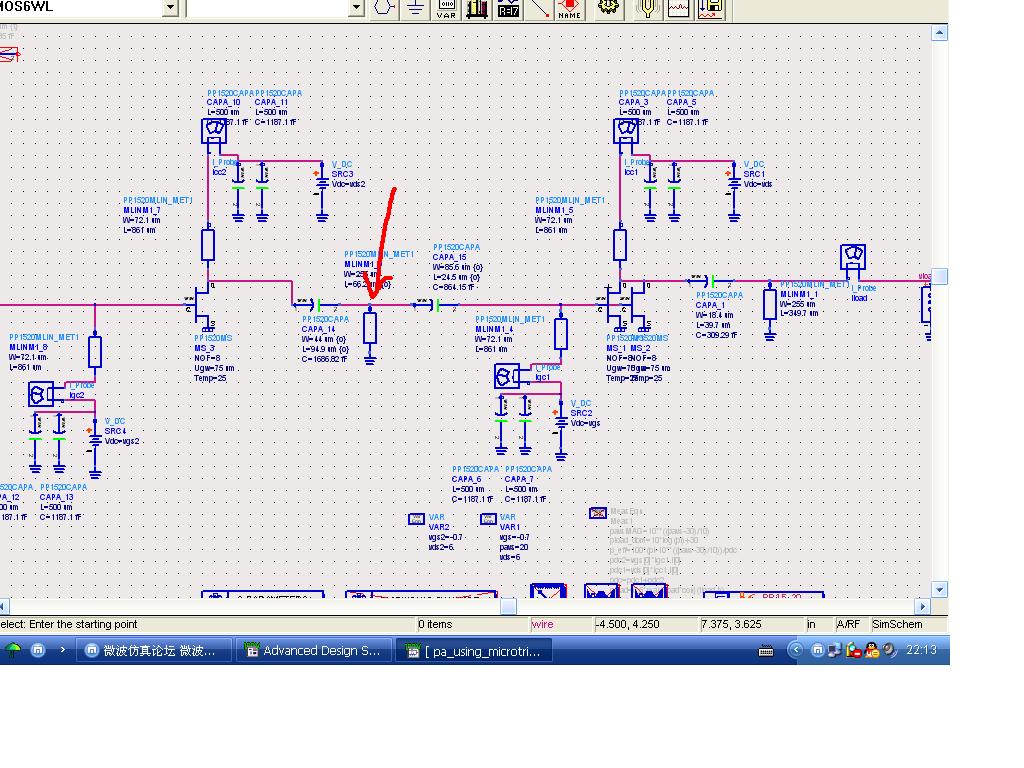Open the HOS6WL palette dropdown arrow
Image resolution: width=1024 pixels, height=768 pixels.
[170, 8]
